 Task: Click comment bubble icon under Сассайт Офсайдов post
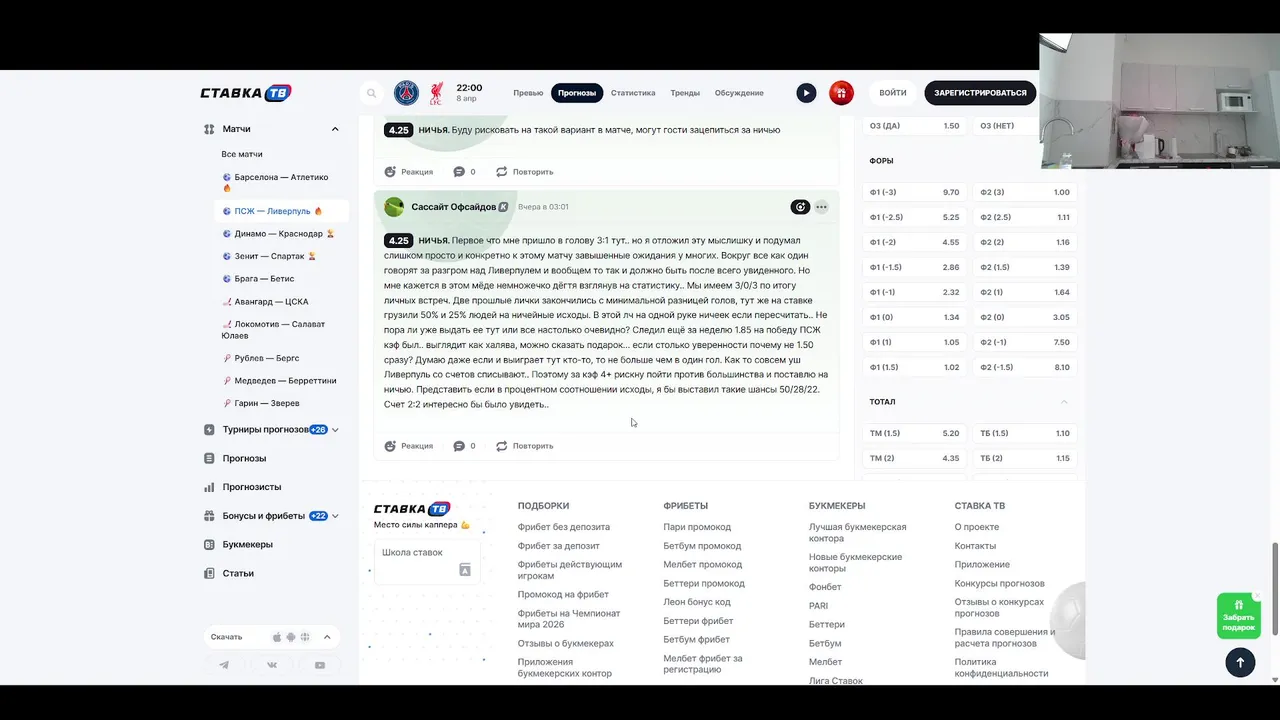[459, 446]
